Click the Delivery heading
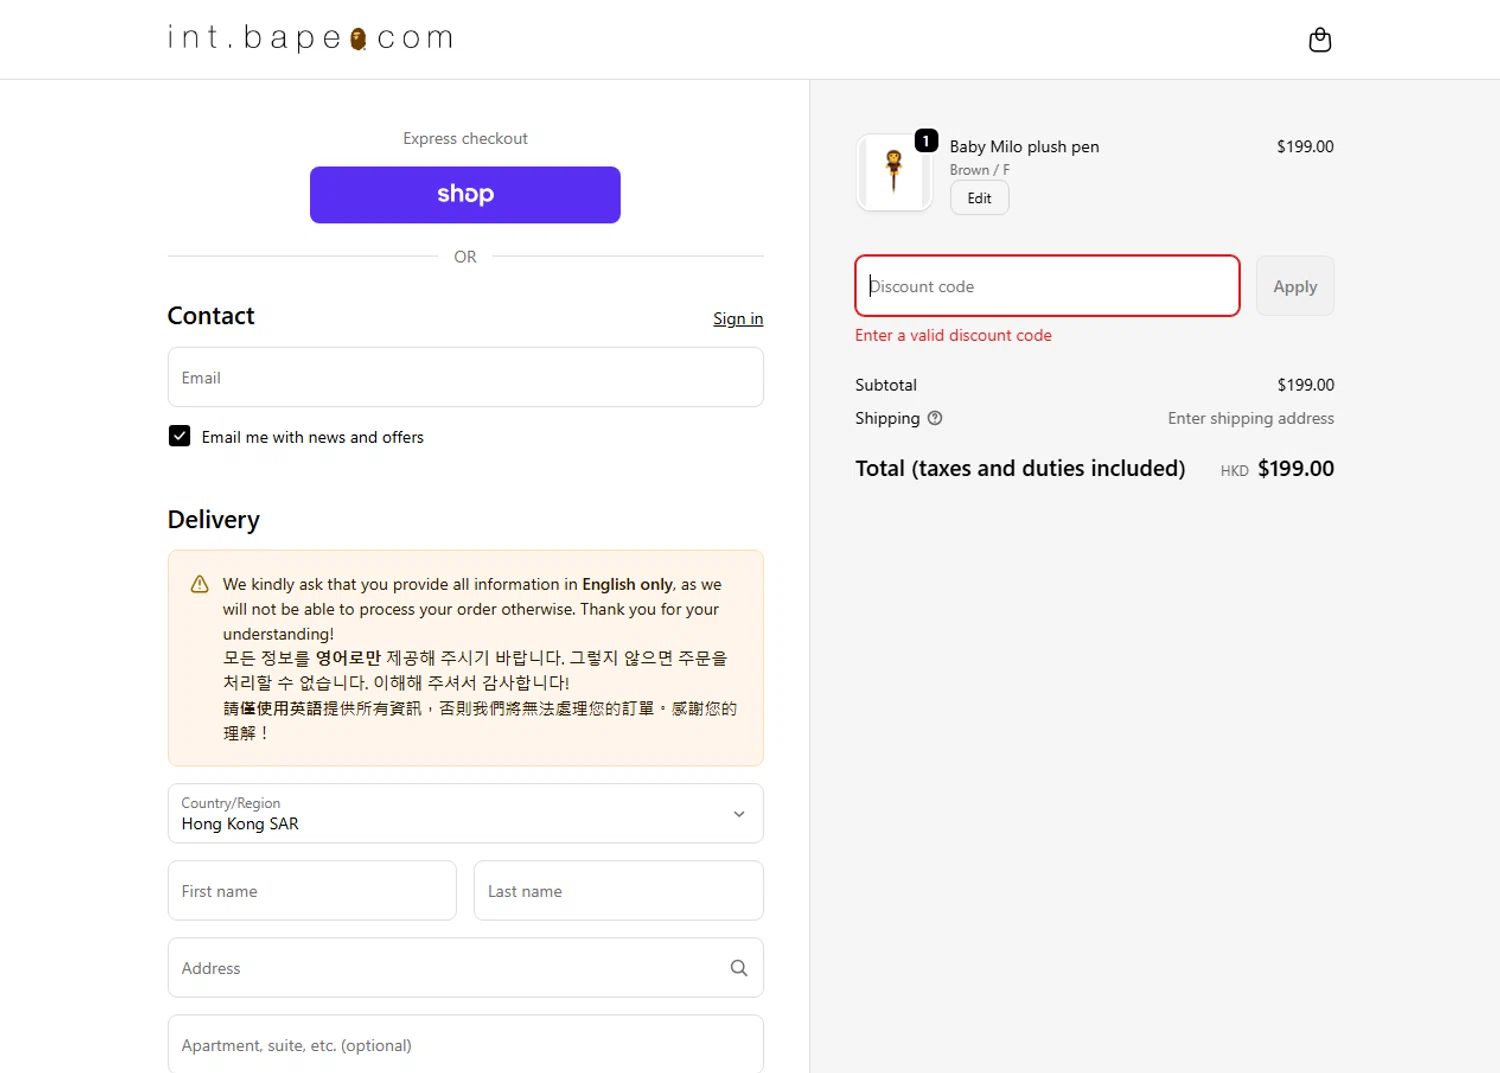 click(x=213, y=520)
